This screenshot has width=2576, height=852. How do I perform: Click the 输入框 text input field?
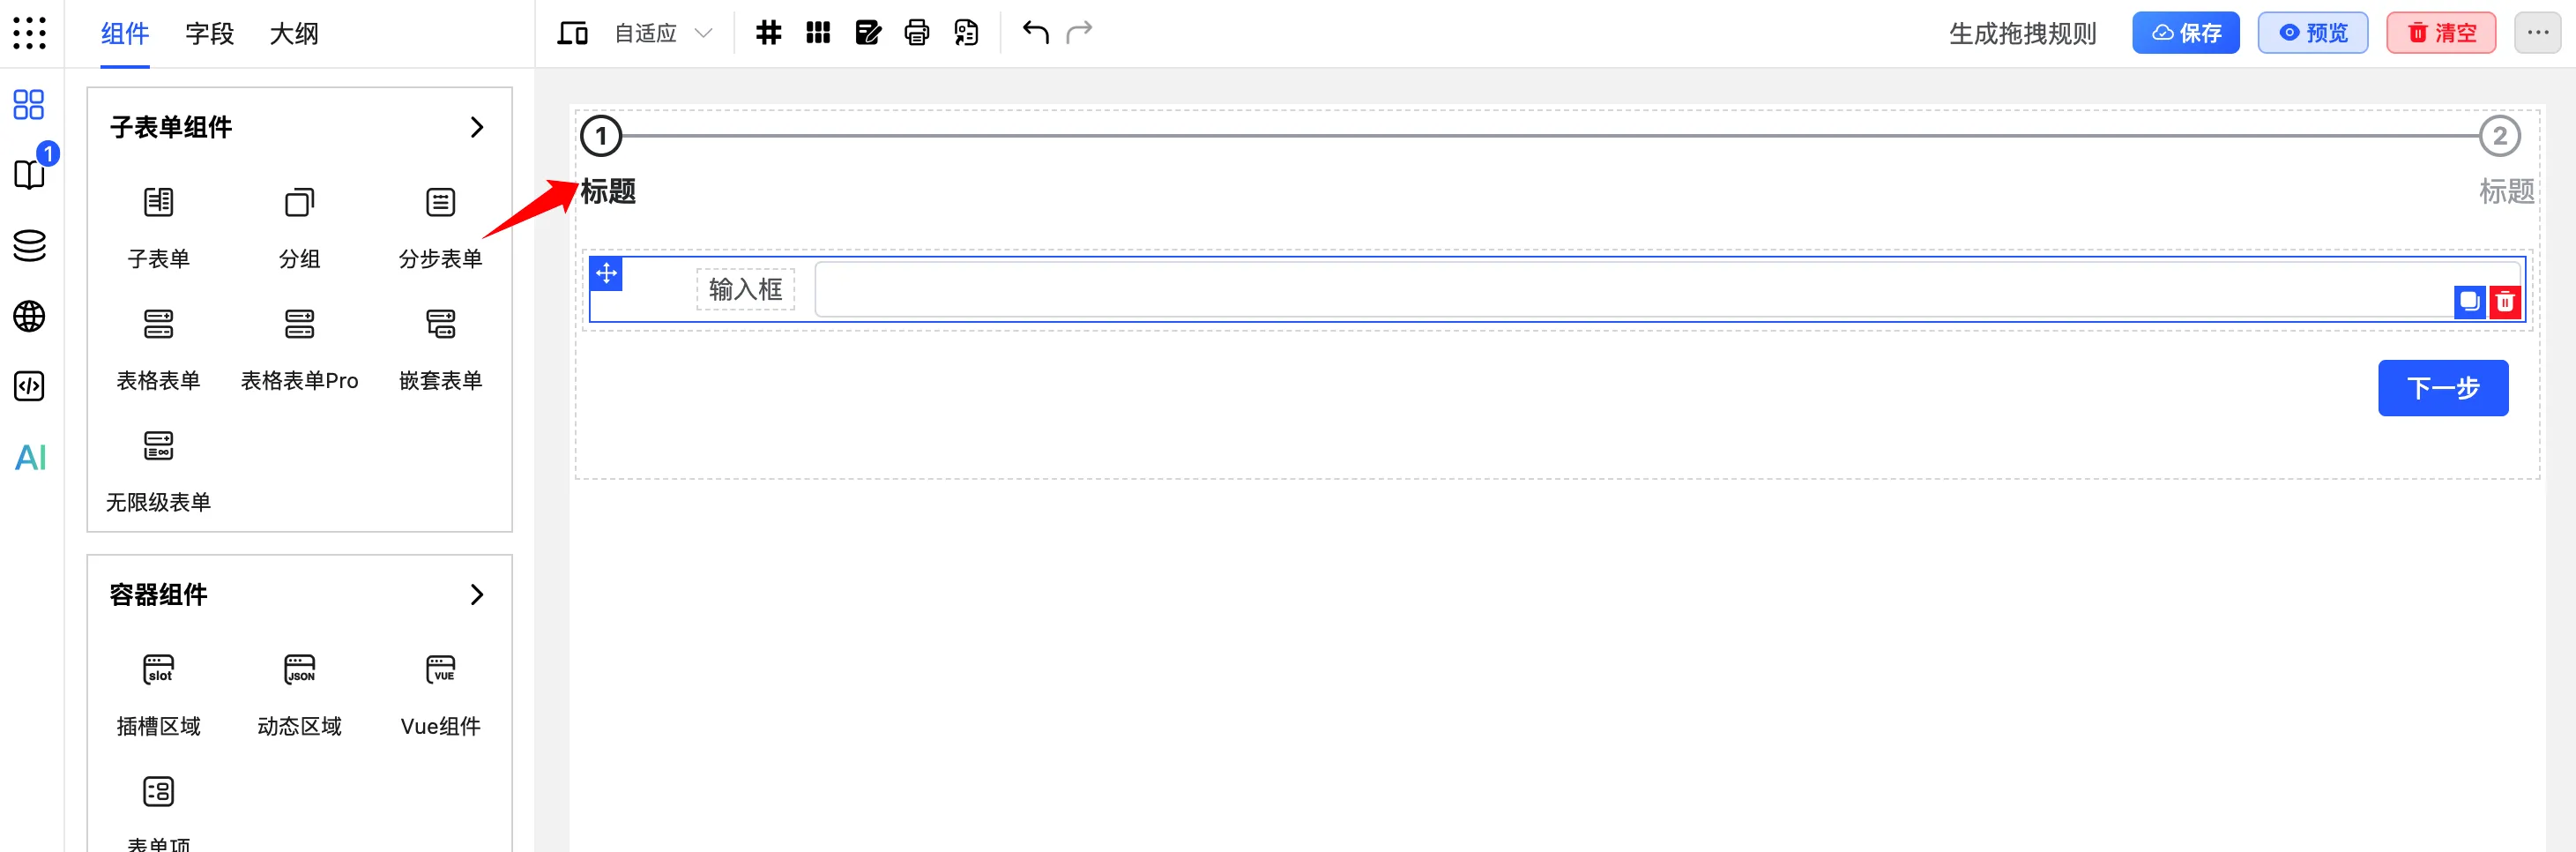1630,290
